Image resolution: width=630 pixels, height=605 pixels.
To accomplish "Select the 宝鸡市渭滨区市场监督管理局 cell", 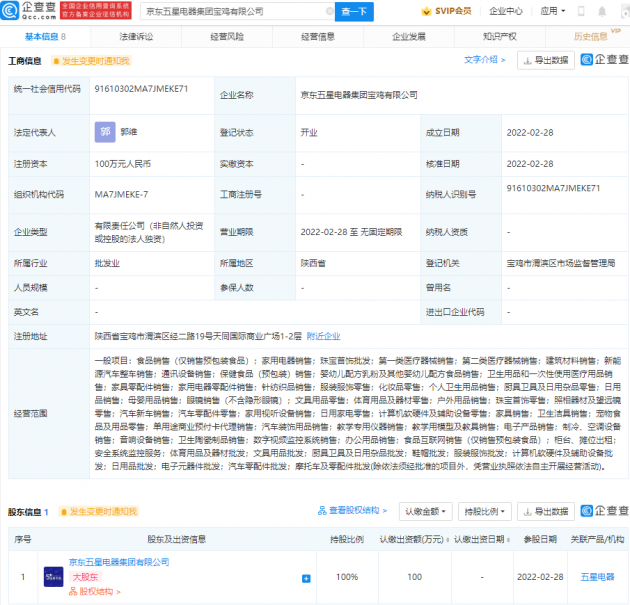I will click(x=561, y=263).
